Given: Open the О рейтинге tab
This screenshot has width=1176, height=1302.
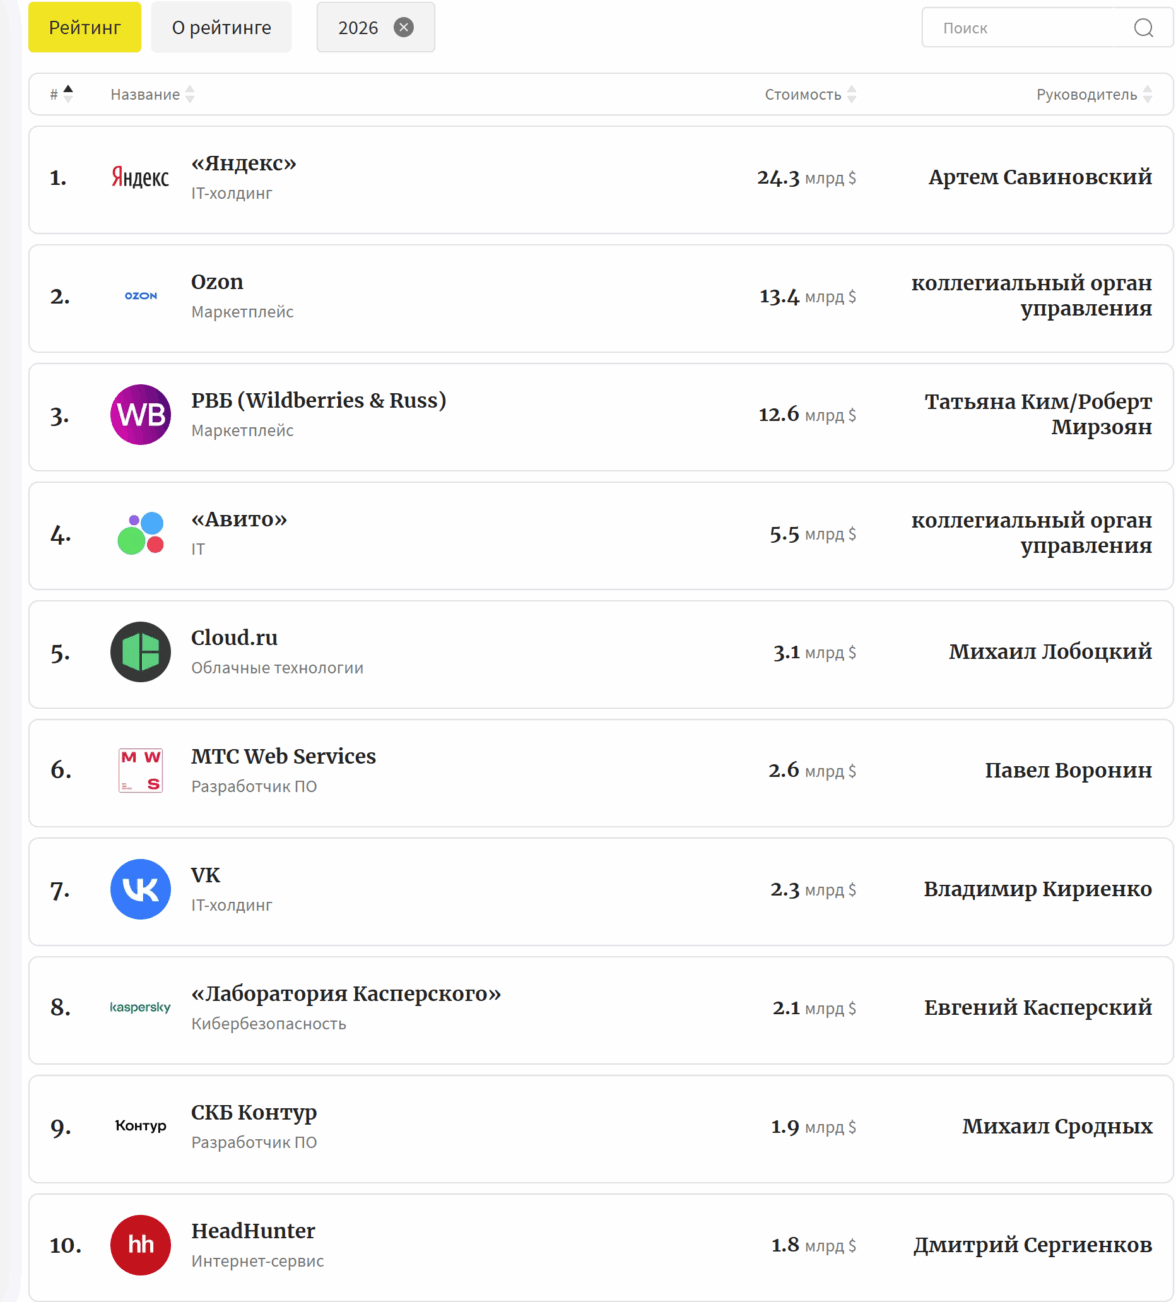Looking at the screenshot, I should click(221, 27).
